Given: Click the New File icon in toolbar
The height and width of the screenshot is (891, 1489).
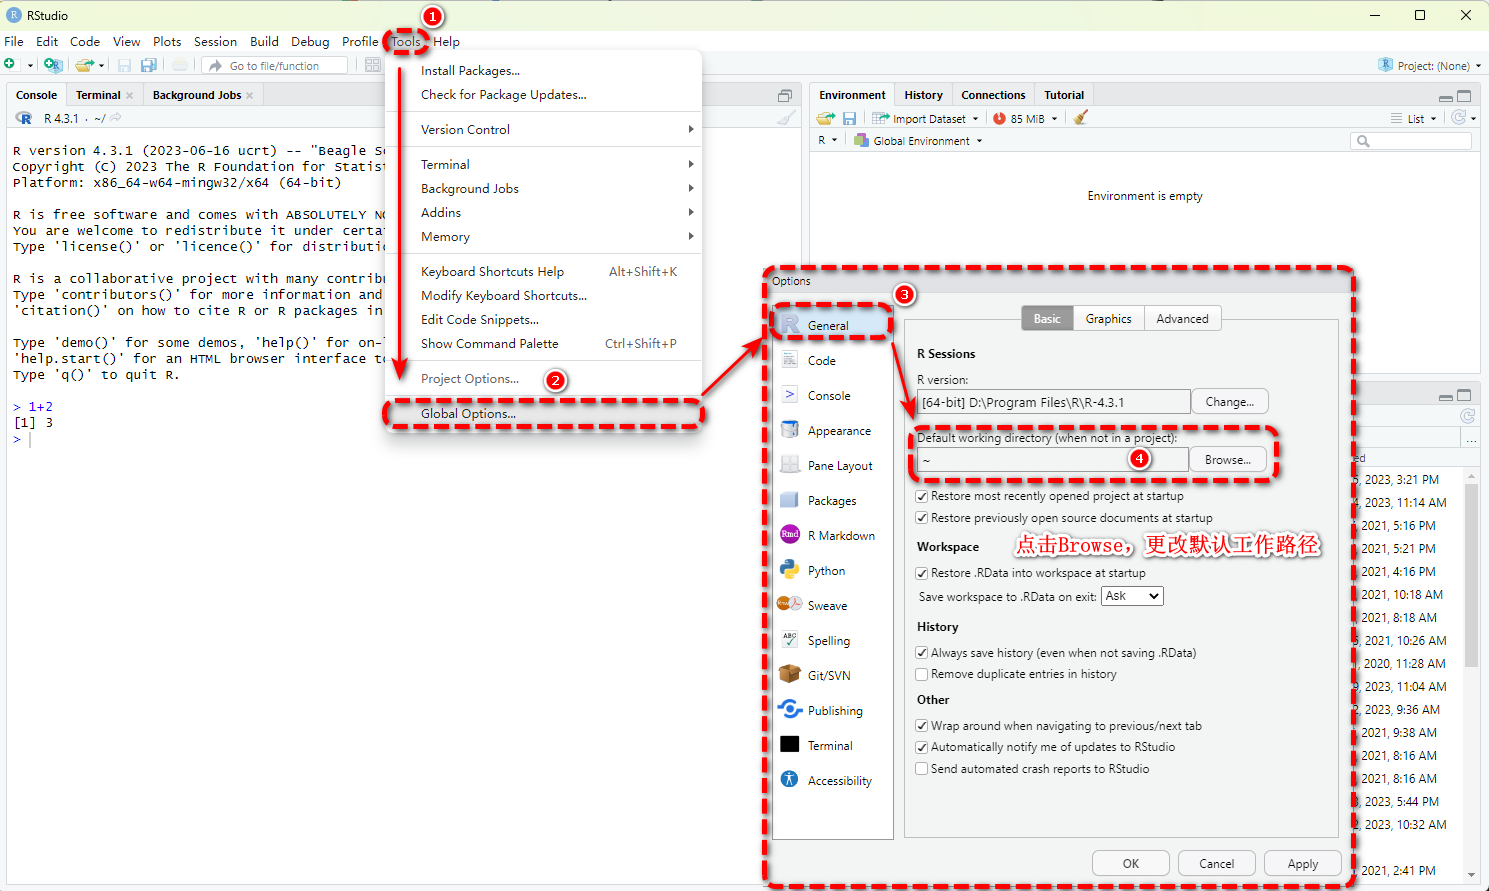Looking at the screenshot, I should [x=10, y=65].
